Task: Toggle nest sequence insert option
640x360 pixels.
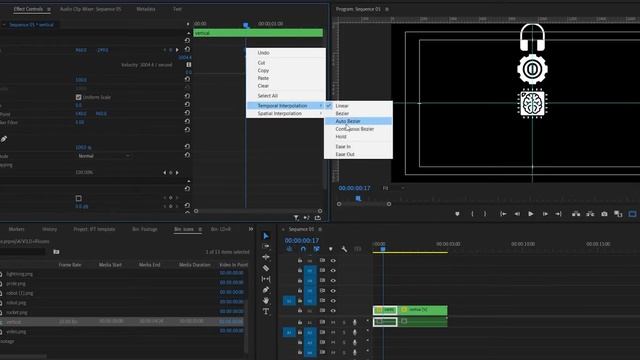Action: click(289, 249)
